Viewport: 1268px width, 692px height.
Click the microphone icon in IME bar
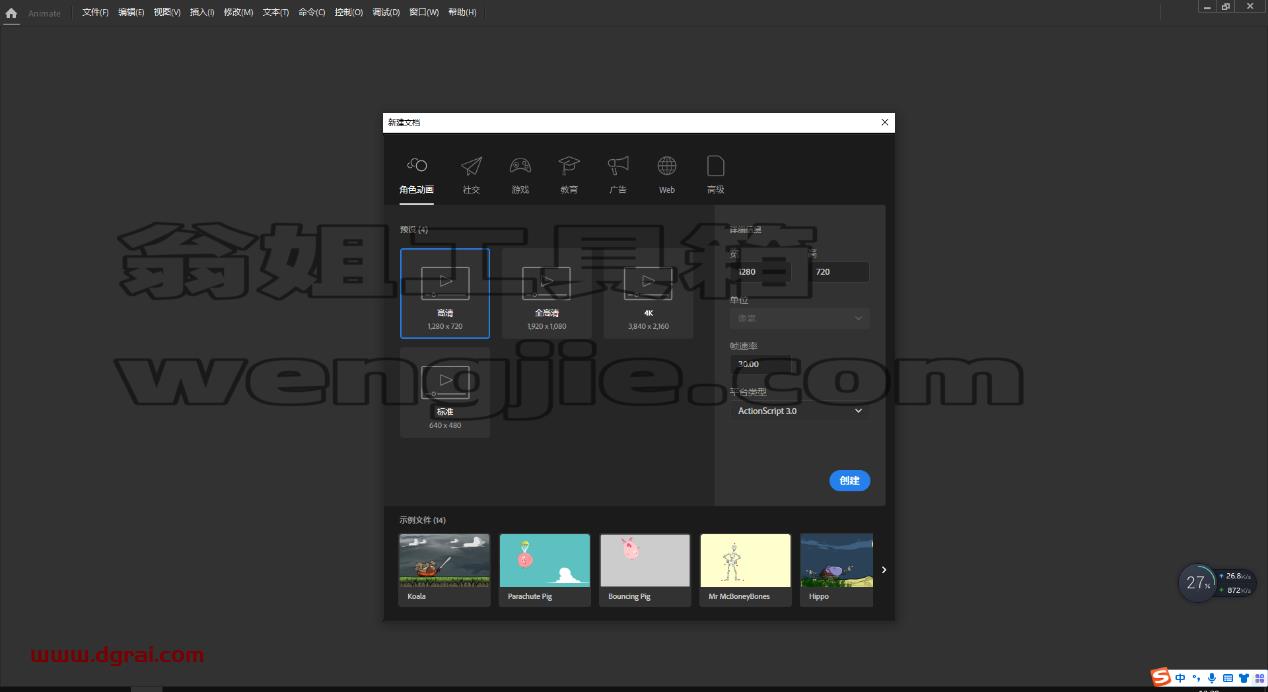pyautogui.click(x=1212, y=678)
